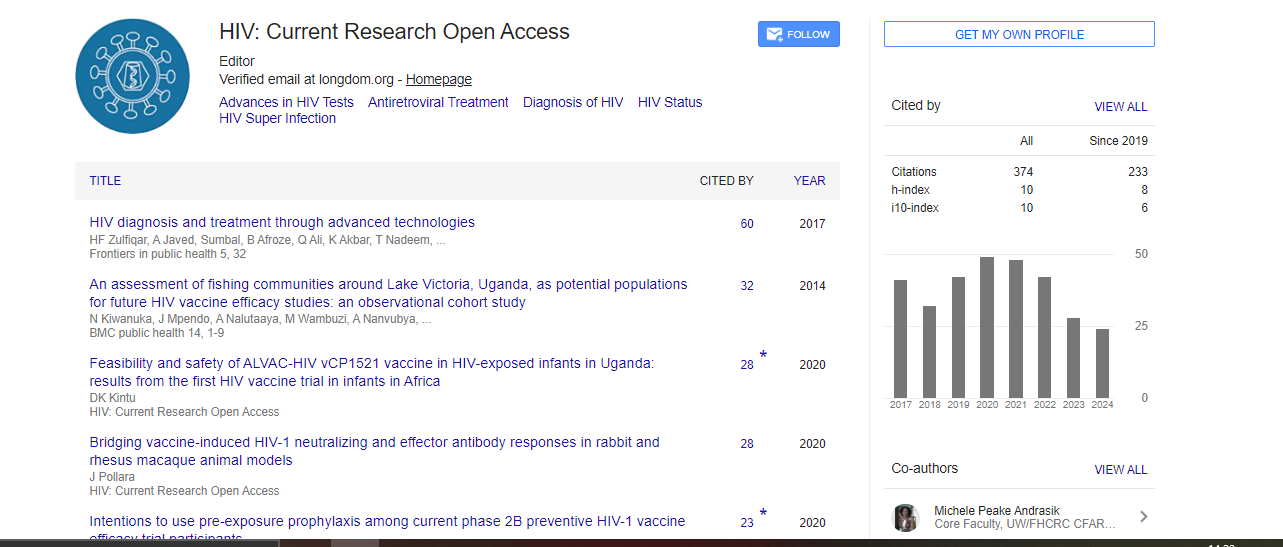Click the Get My Own Profile button
The height and width of the screenshot is (547, 1283).
tap(1019, 34)
